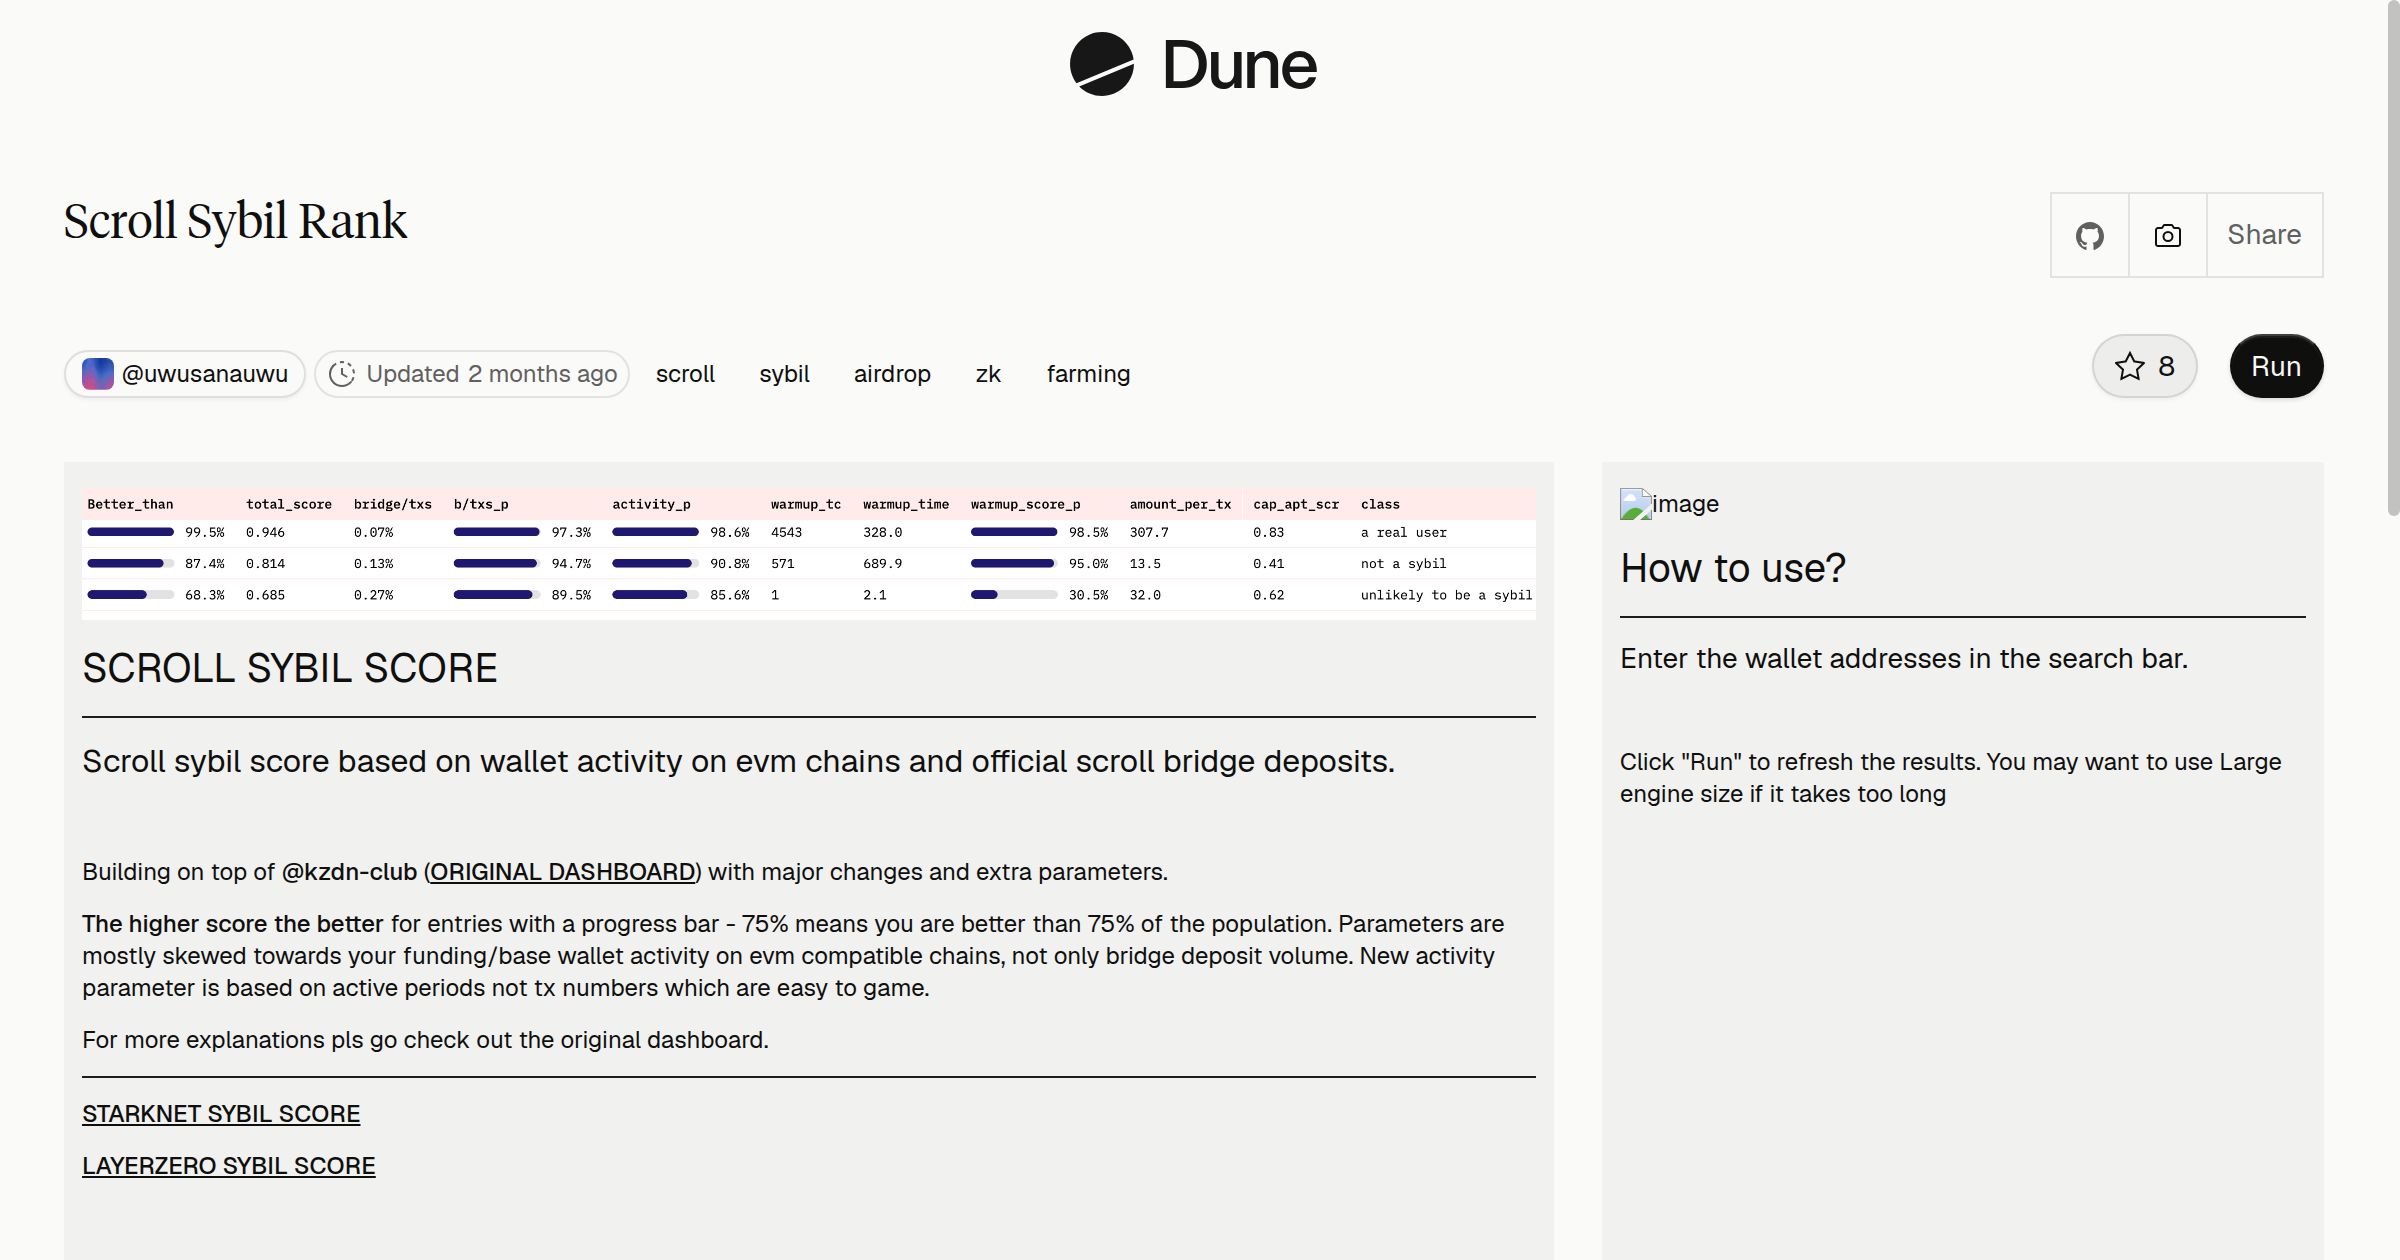Star the dashboard with 8 stars
2400x1260 pixels.
point(2144,366)
